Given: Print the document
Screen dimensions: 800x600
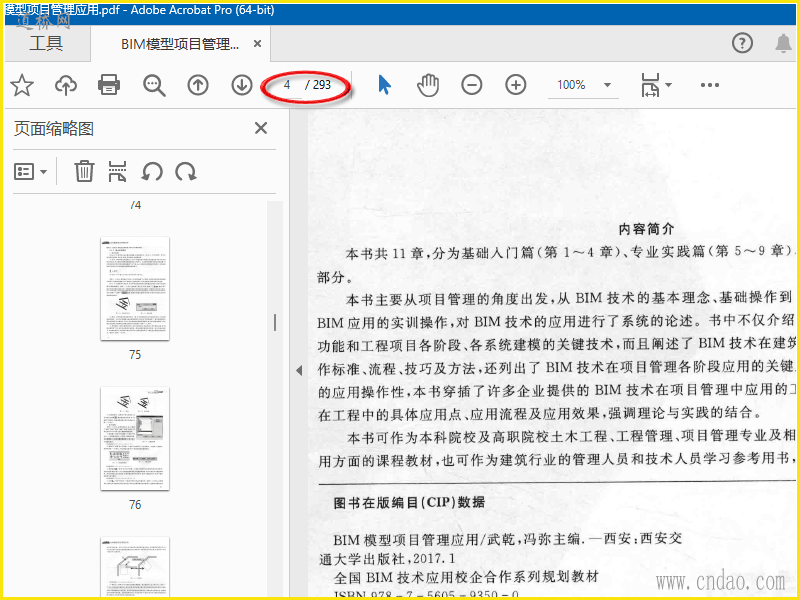Looking at the screenshot, I should pos(109,85).
